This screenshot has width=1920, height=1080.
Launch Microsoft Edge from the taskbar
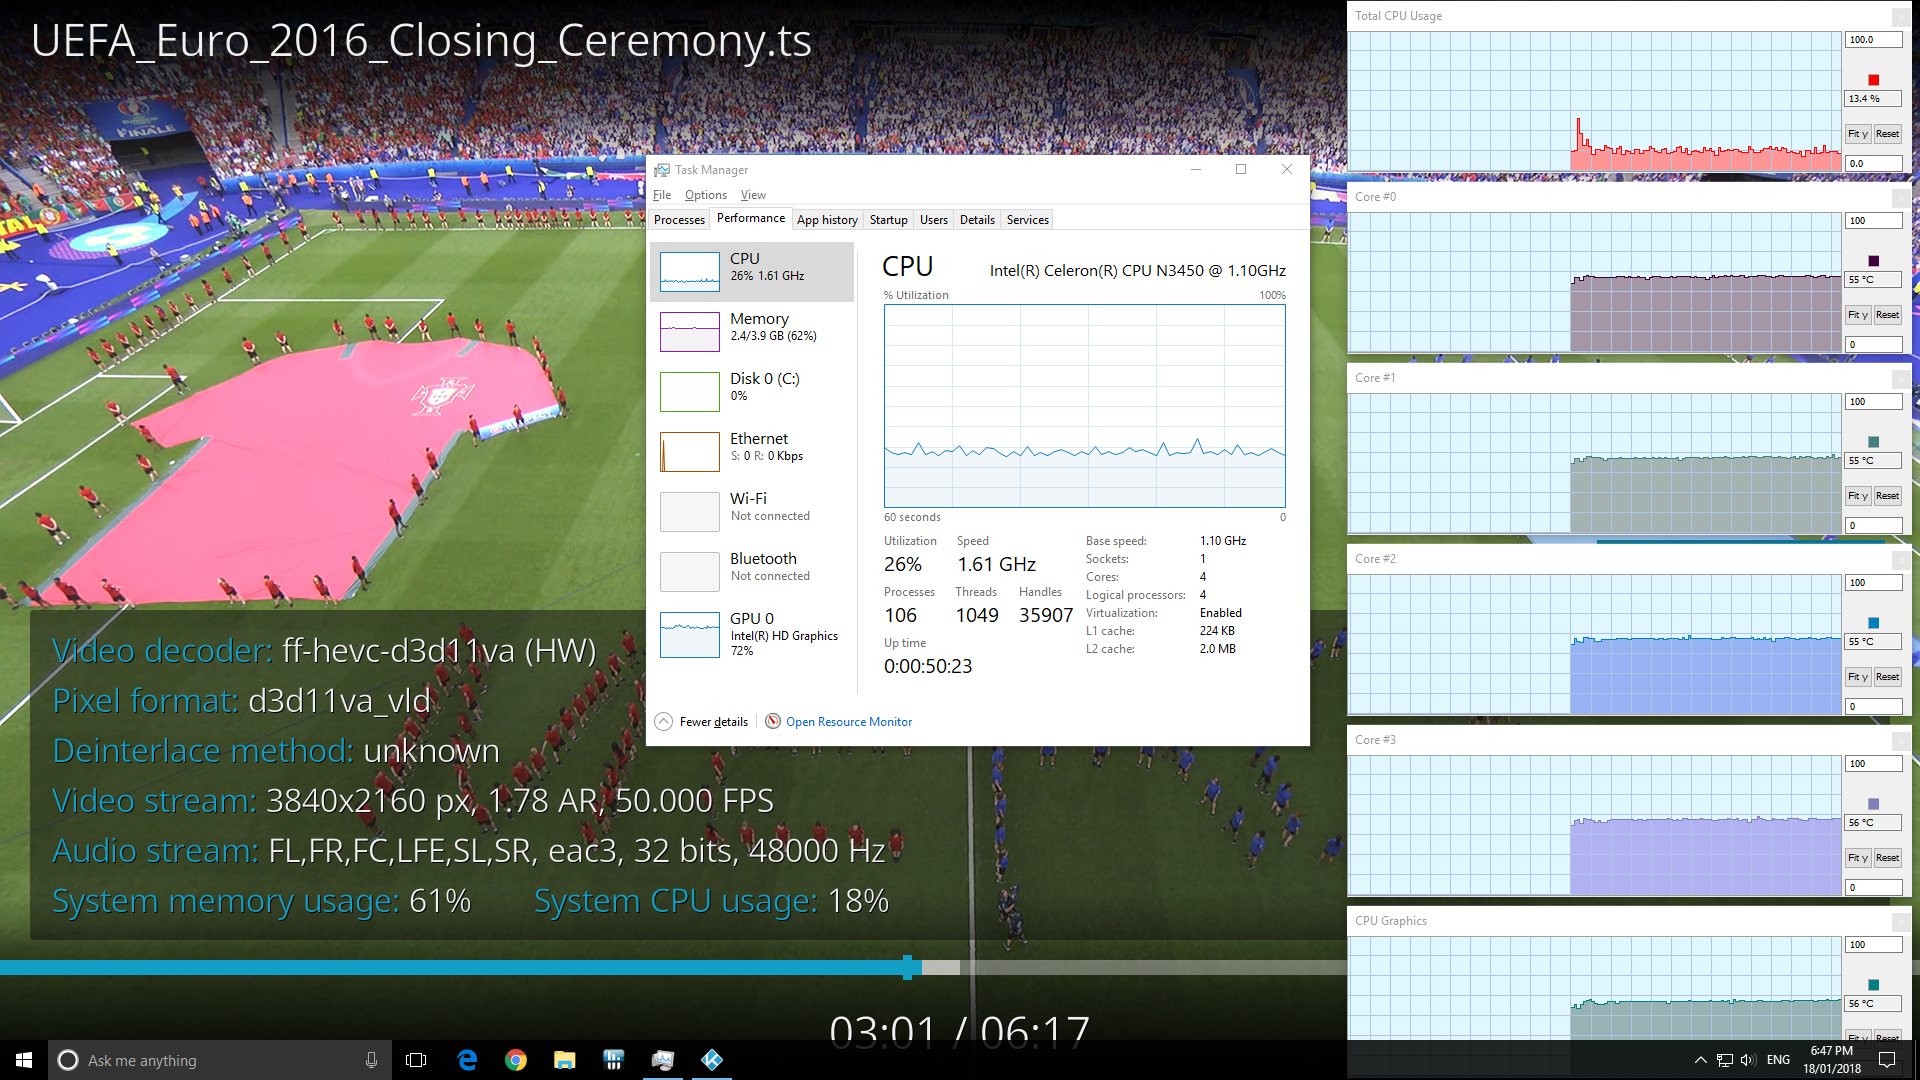(x=467, y=1060)
